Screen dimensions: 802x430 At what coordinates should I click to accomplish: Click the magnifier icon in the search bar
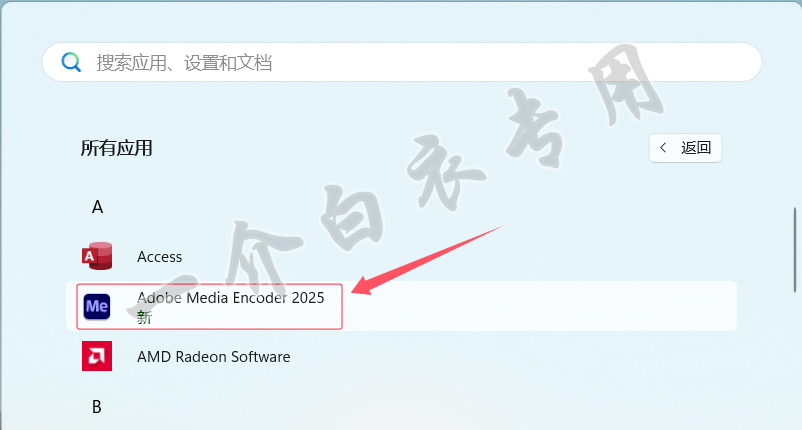[71, 62]
